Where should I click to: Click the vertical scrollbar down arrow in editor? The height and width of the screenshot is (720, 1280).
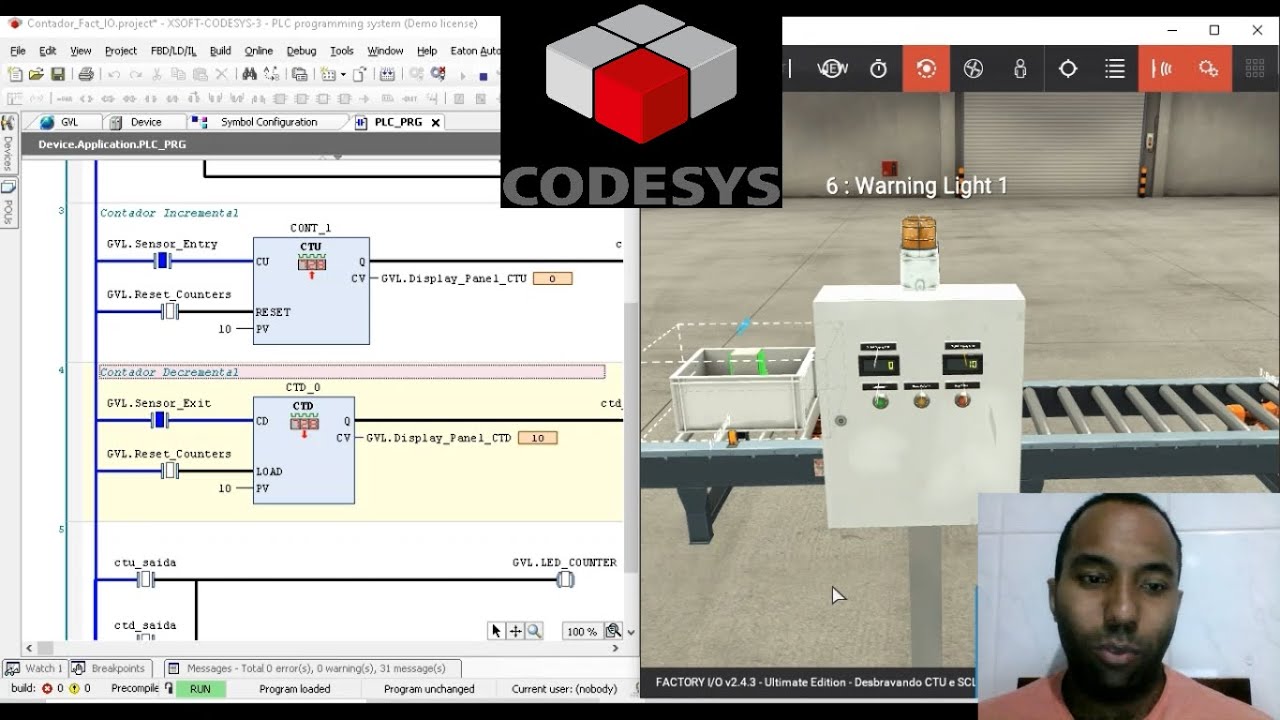[630, 632]
